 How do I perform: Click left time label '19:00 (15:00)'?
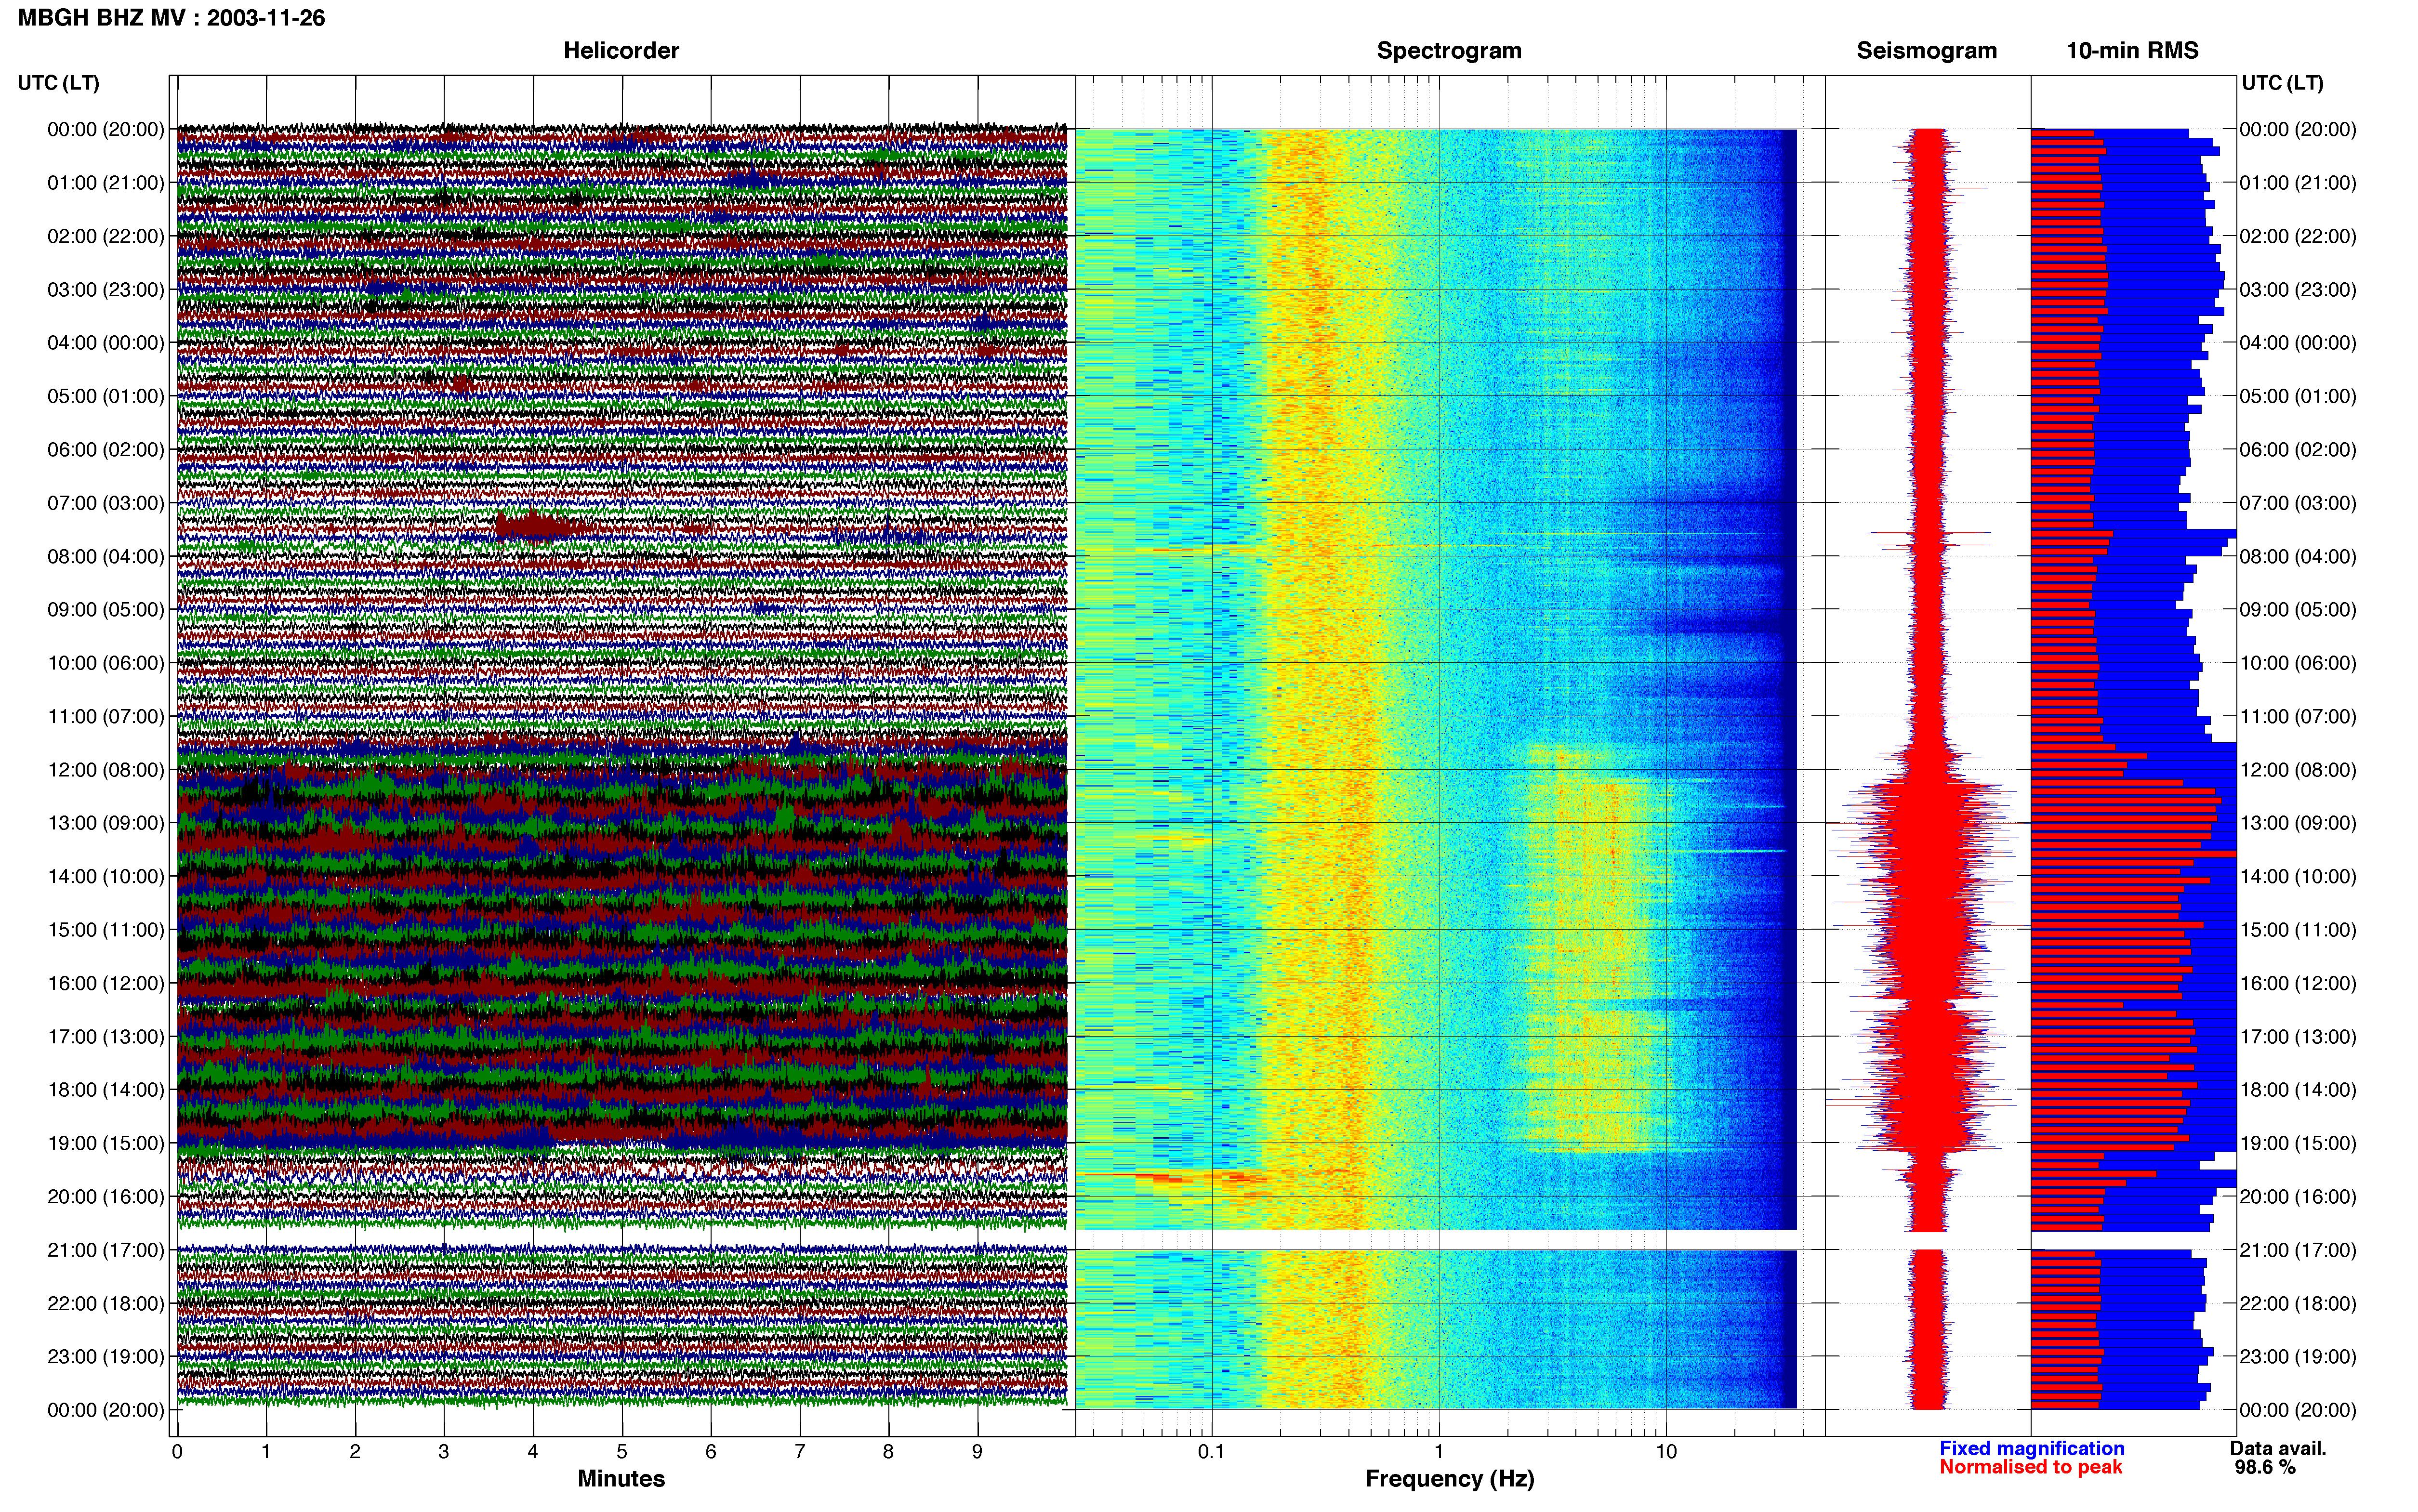(x=106, y=1143)
